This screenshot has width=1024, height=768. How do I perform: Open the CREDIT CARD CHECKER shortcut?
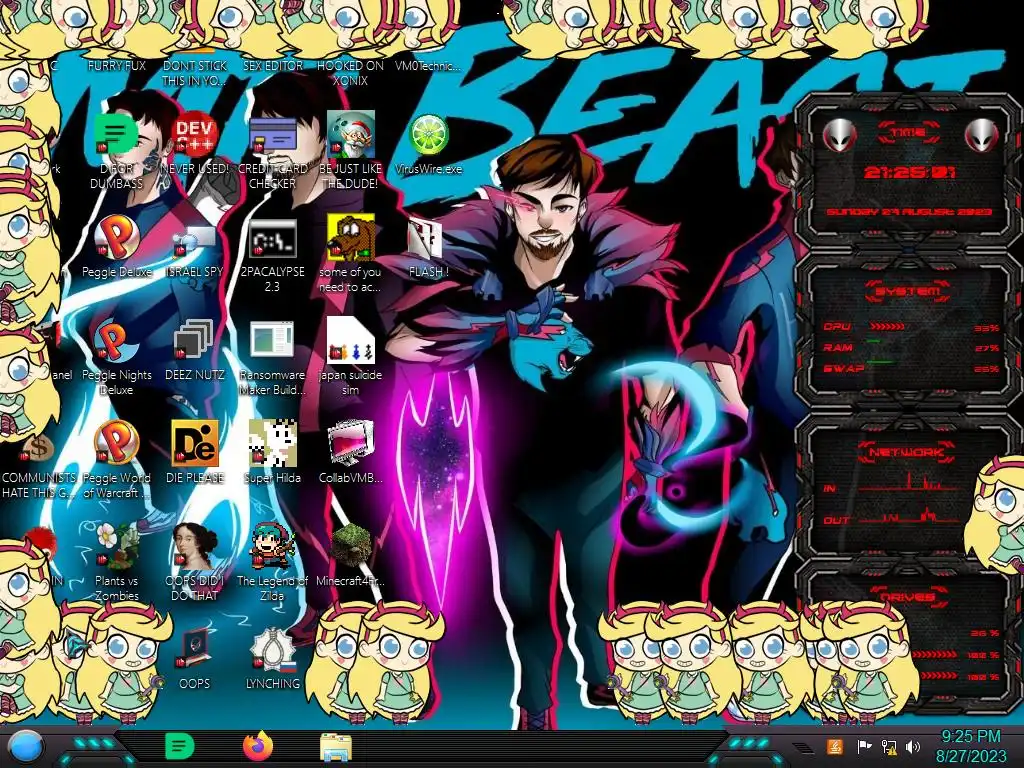click(x=272, y=135)
